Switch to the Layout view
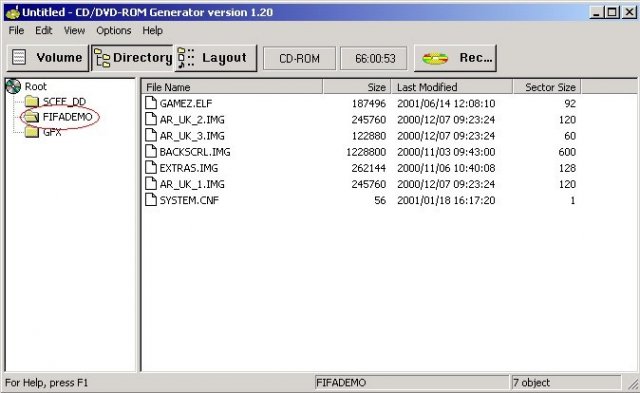The height and width of the screenshot is (393, 640). [216, 58]
